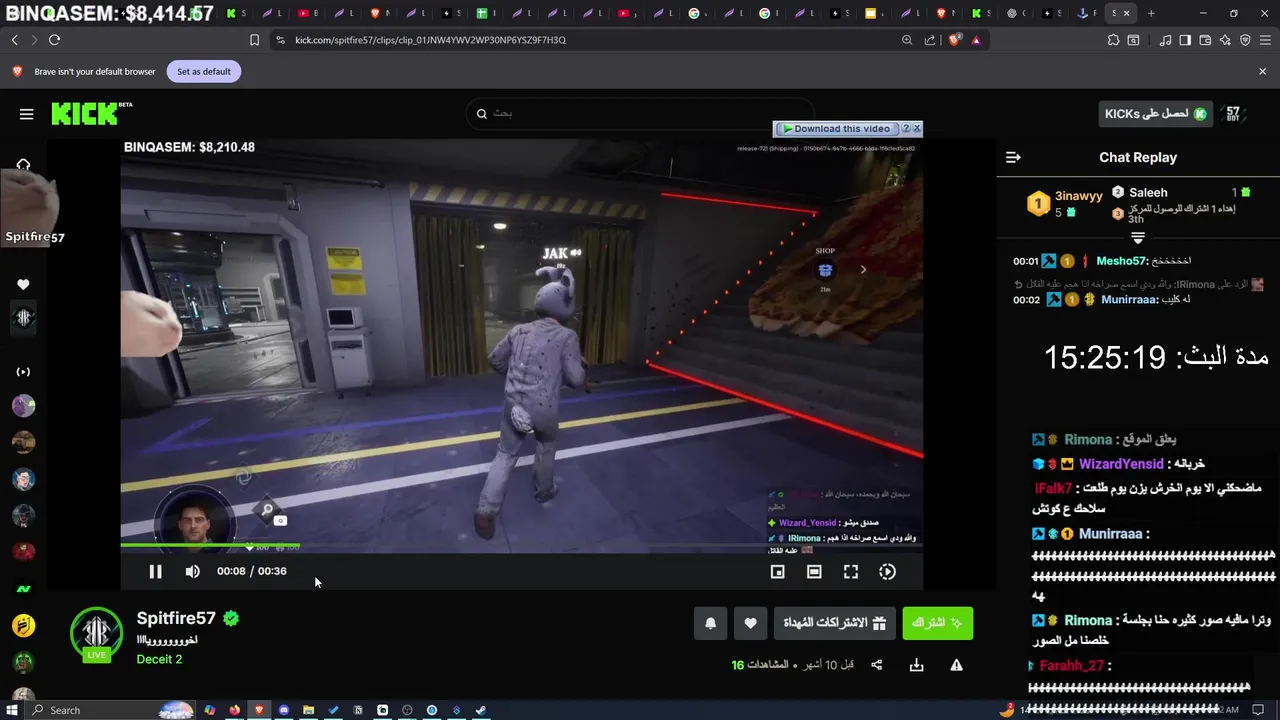This screenshot has height=720, width=1280.
Task: Toggle theater mode in video player
Action: pos(814,571)
